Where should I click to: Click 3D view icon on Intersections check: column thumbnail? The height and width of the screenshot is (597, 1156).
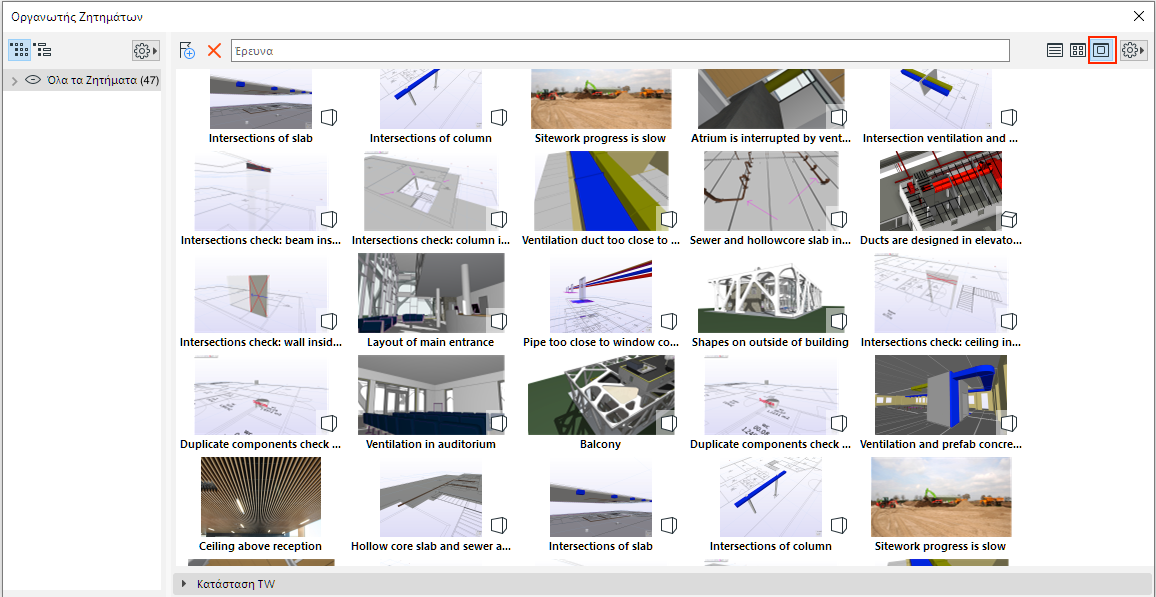pyautogui.click(x=499, y=220)
